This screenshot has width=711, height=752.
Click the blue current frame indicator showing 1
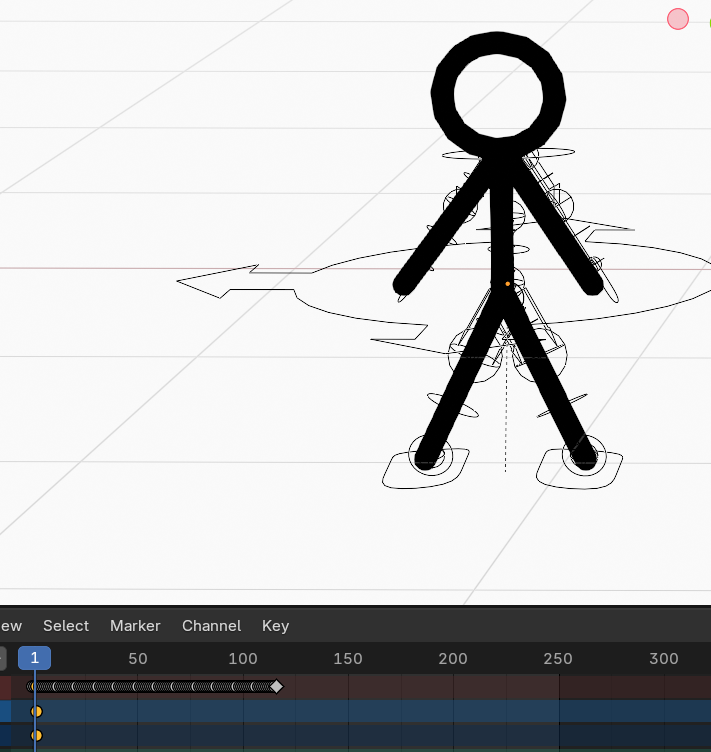click(34, 658)
